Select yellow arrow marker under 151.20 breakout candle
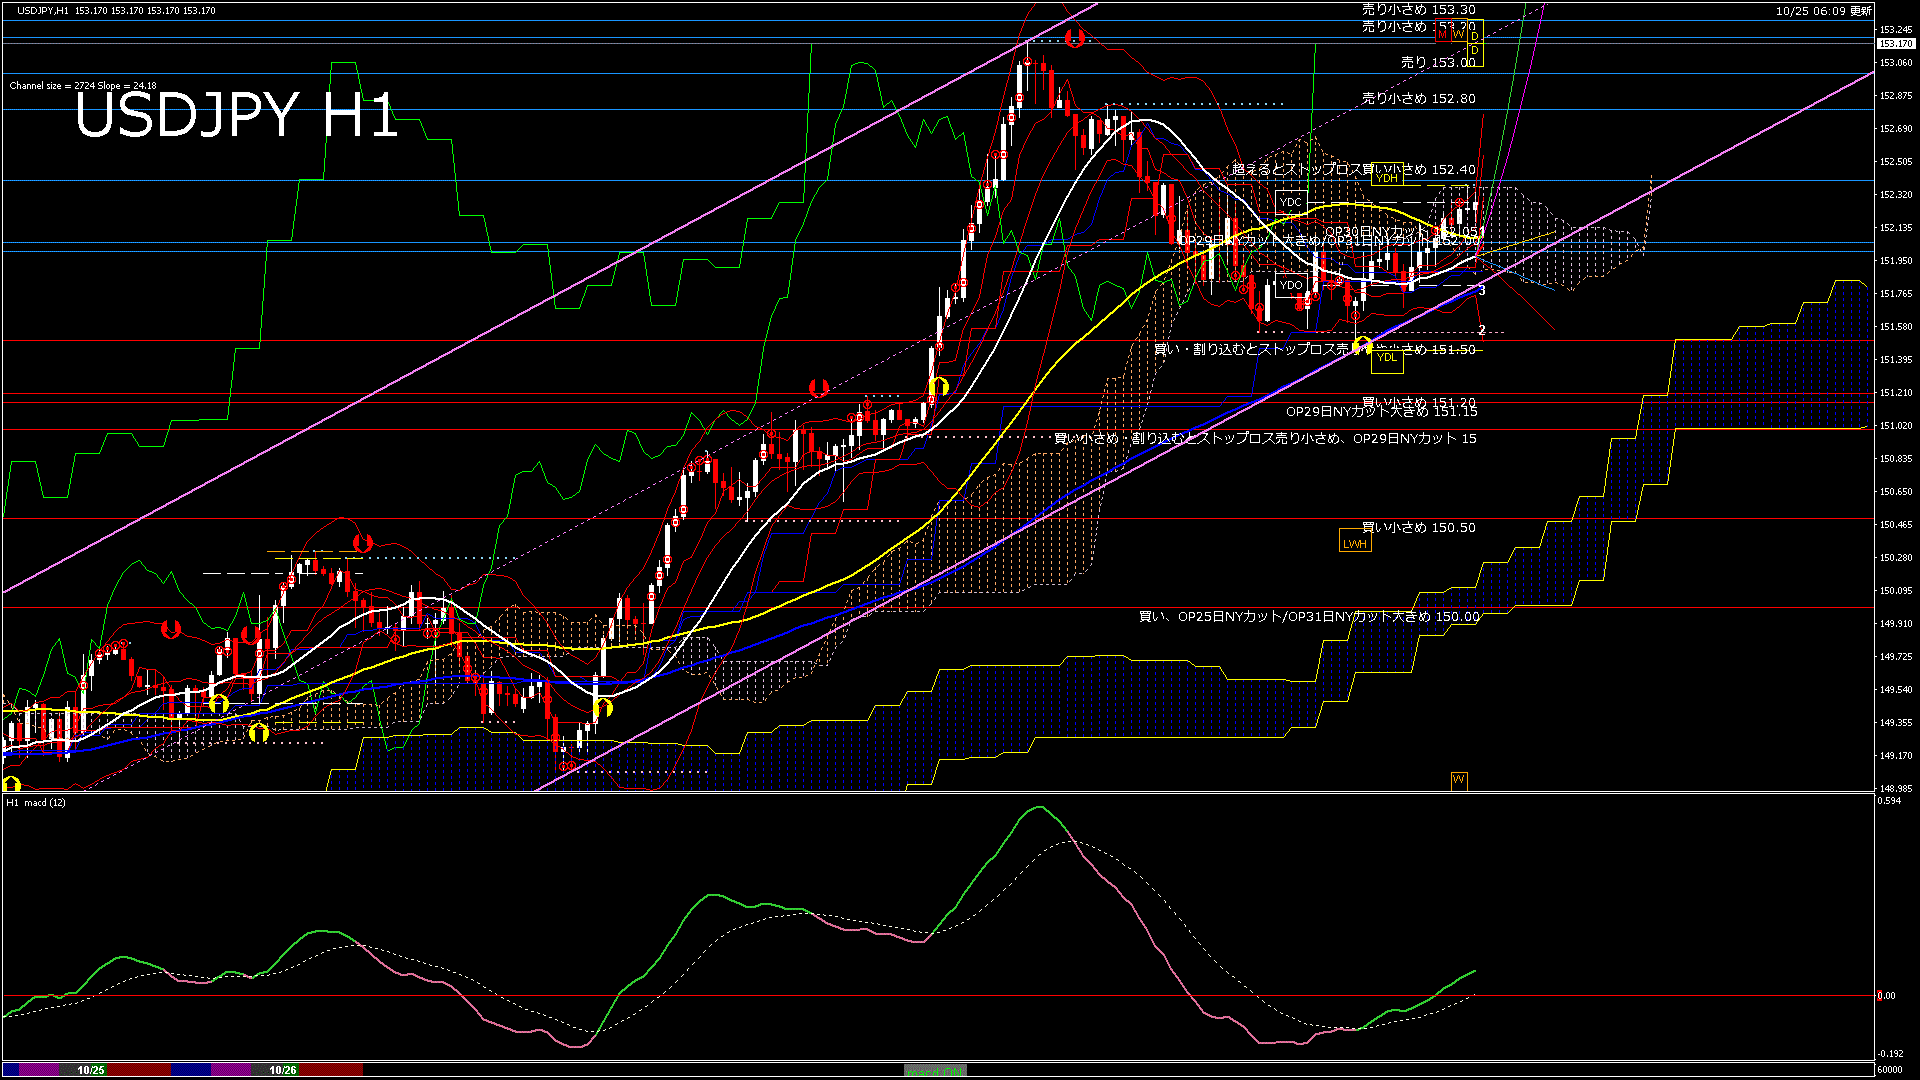1920x1080 pixels. tap(937, 386)
